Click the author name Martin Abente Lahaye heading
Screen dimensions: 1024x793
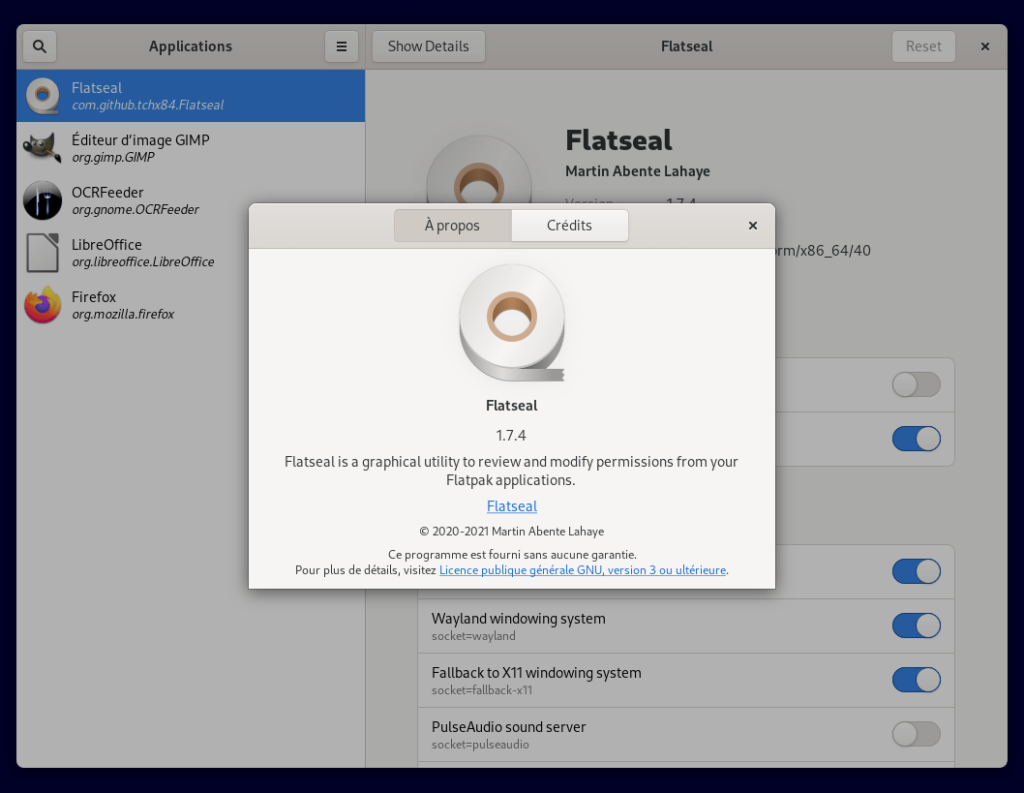[x=637, y=171]
